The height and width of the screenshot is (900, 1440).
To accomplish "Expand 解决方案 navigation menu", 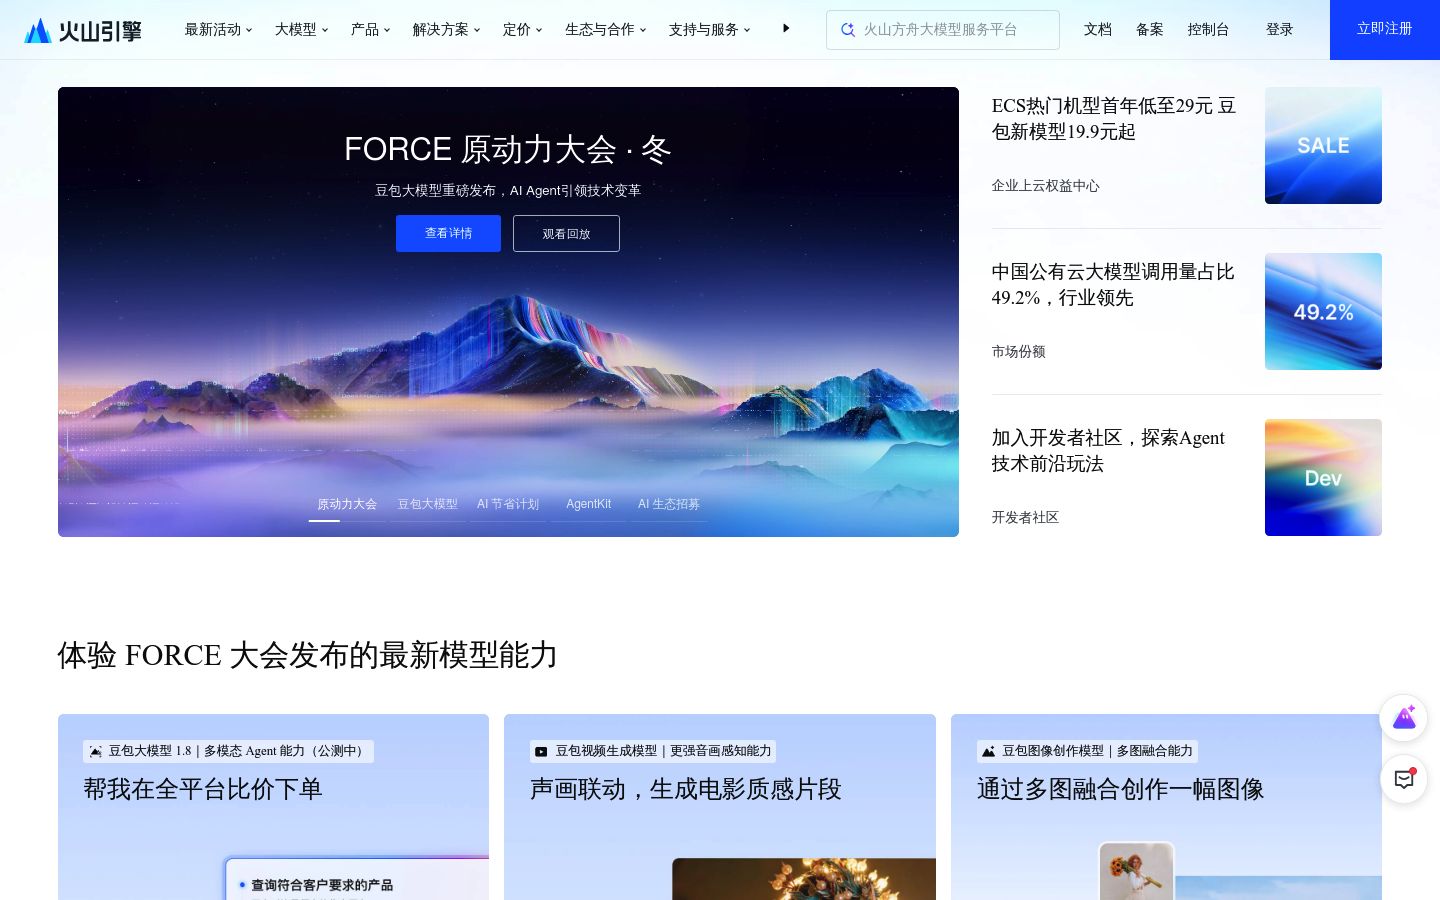I will (446, 30).
